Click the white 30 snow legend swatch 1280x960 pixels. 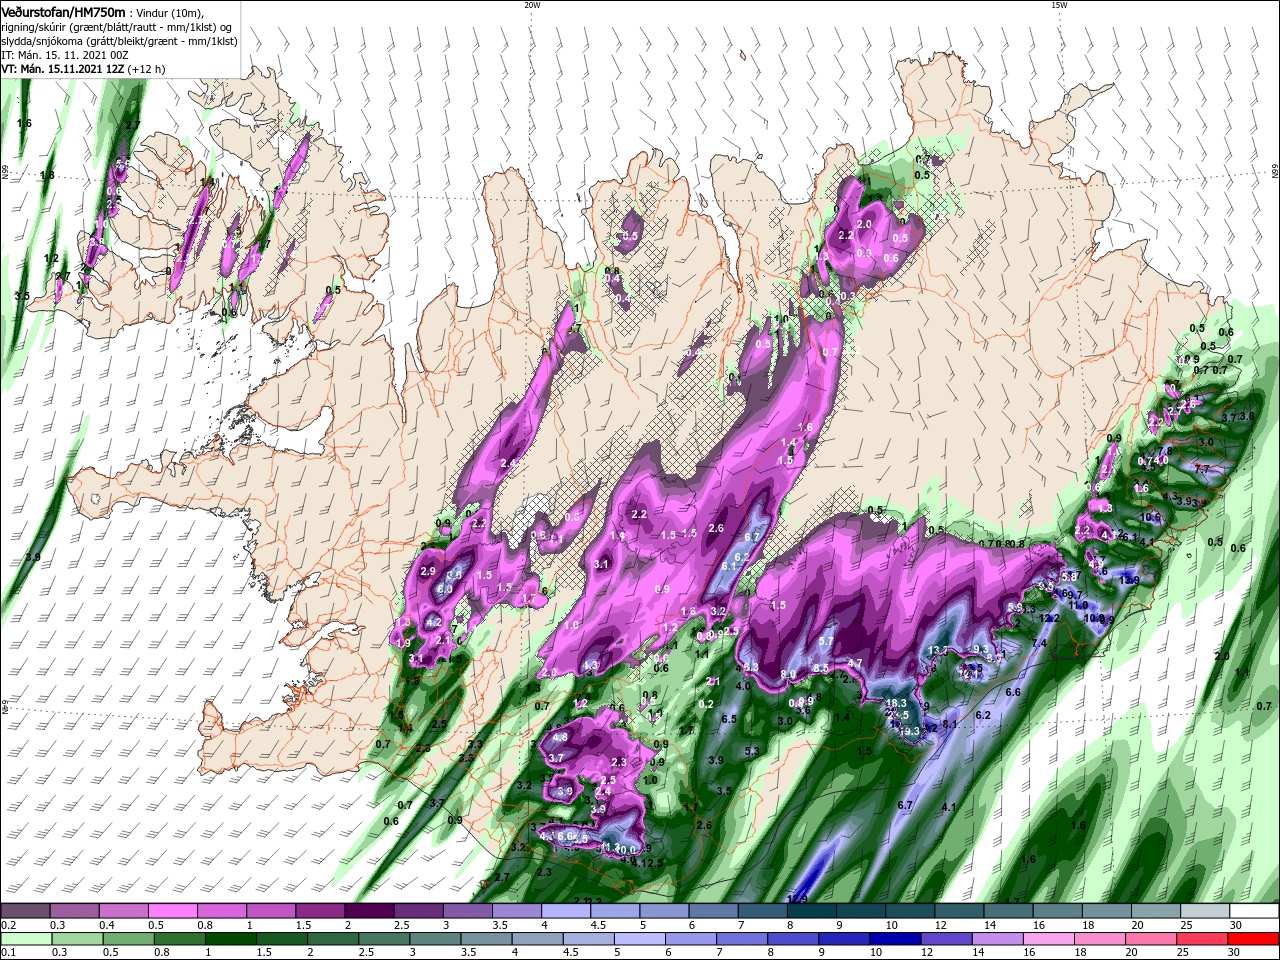tap(1254, 912)
